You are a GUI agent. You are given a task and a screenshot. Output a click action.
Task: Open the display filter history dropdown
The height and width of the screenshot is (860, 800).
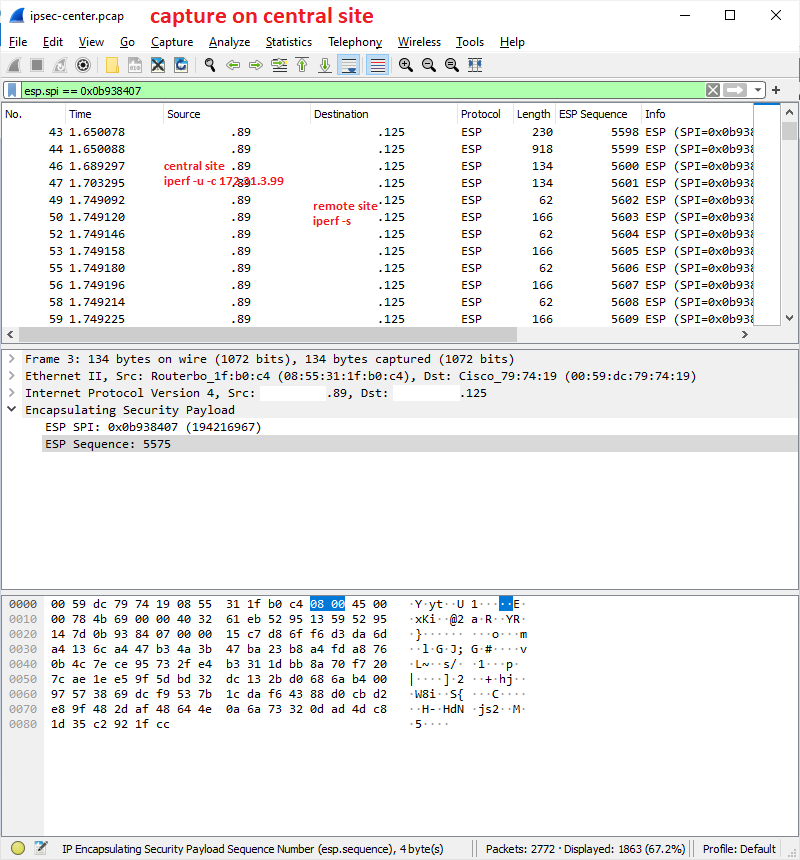[757, 90]
